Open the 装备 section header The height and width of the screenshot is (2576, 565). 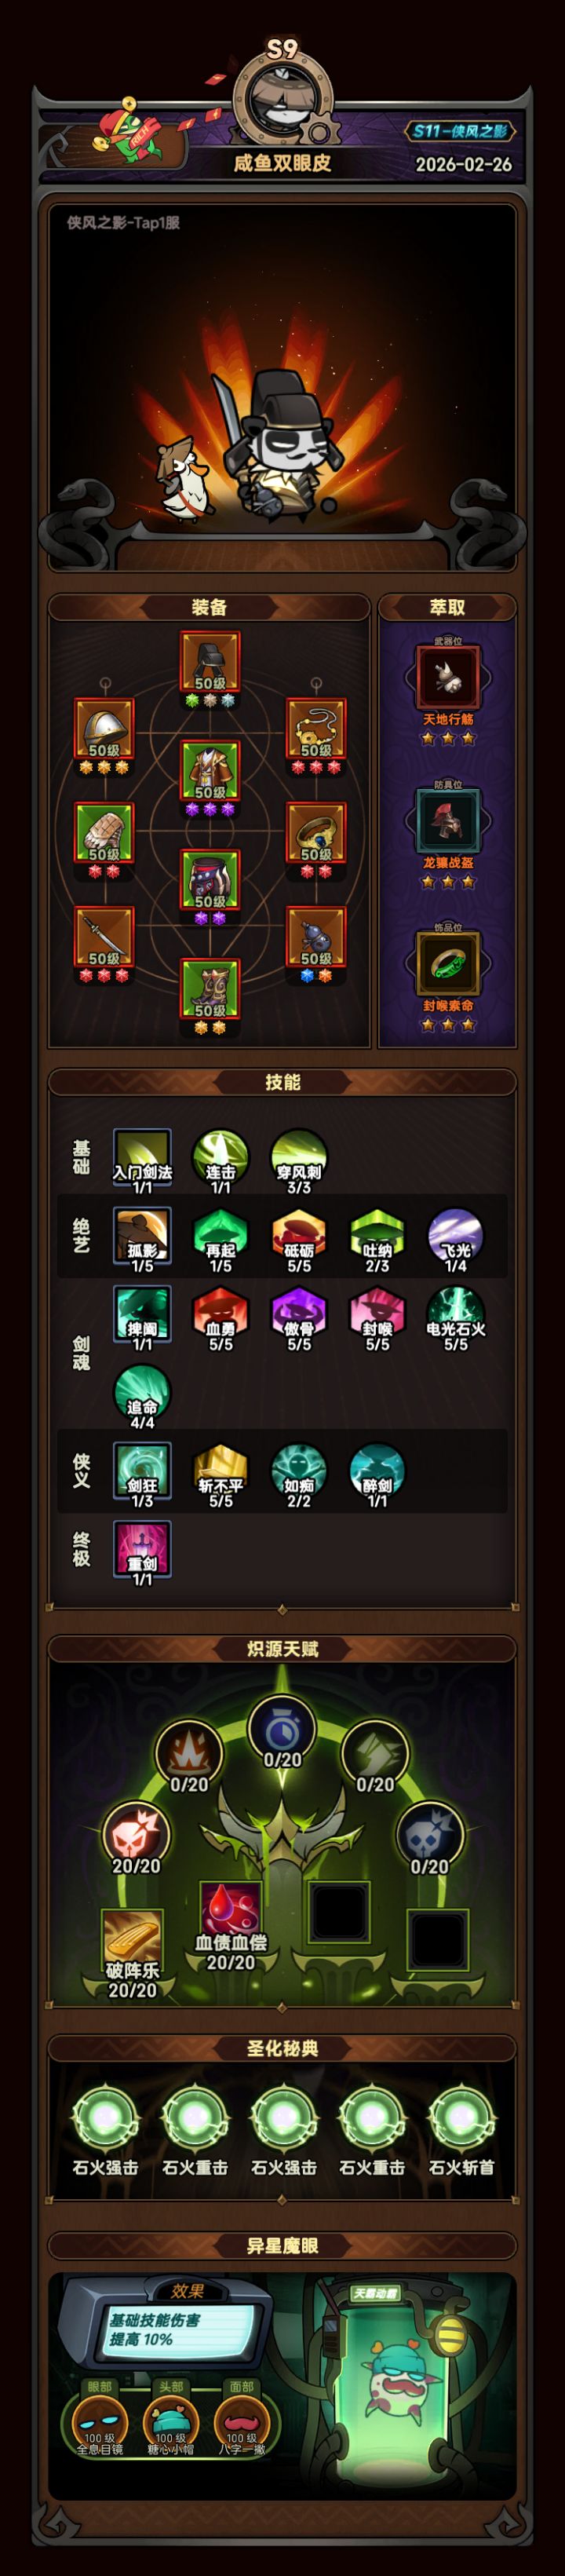209,607
